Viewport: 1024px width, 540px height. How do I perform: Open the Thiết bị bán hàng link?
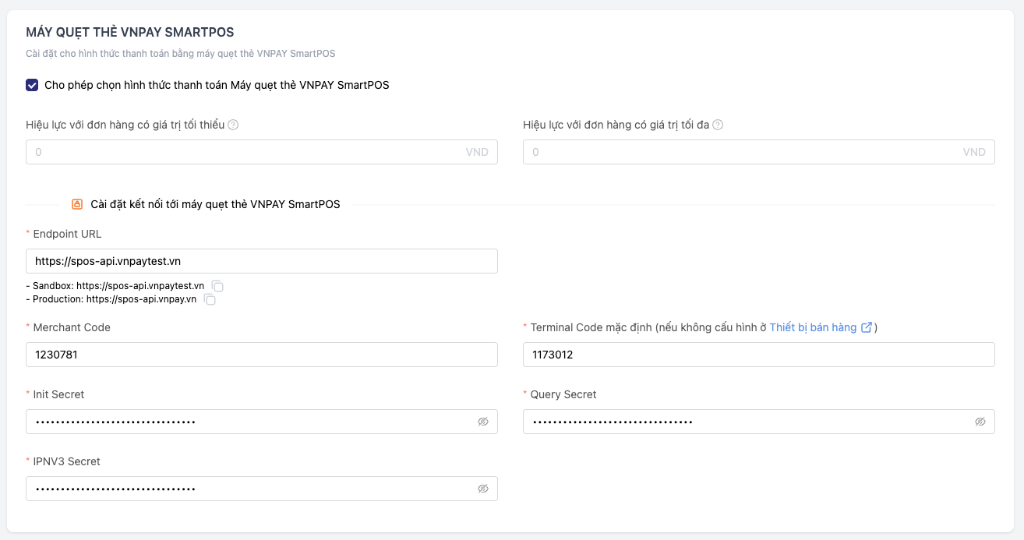[x=815, y=327]
